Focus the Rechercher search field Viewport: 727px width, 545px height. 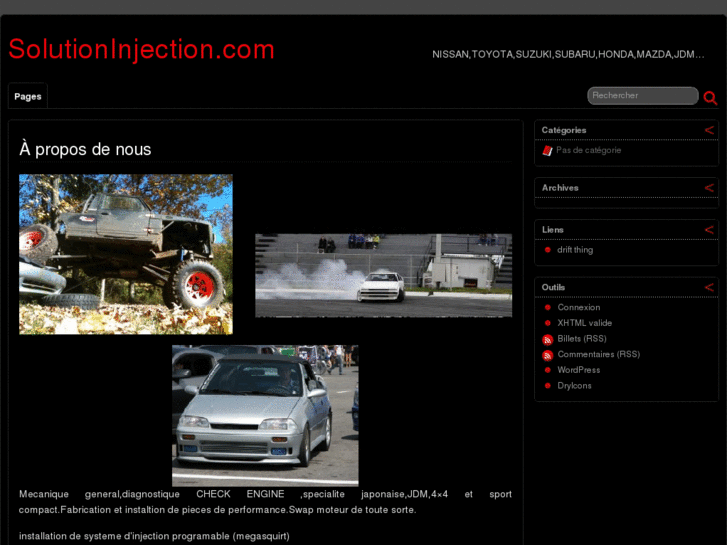click(x=643, y=96)
